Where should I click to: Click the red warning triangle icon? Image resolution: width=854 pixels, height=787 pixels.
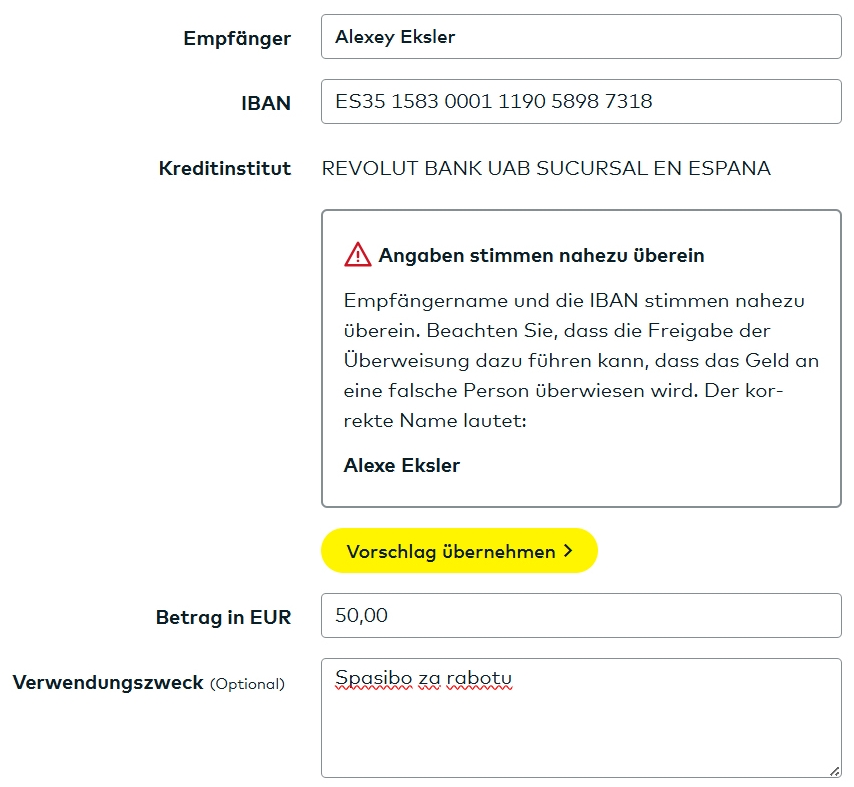point(357,255)
